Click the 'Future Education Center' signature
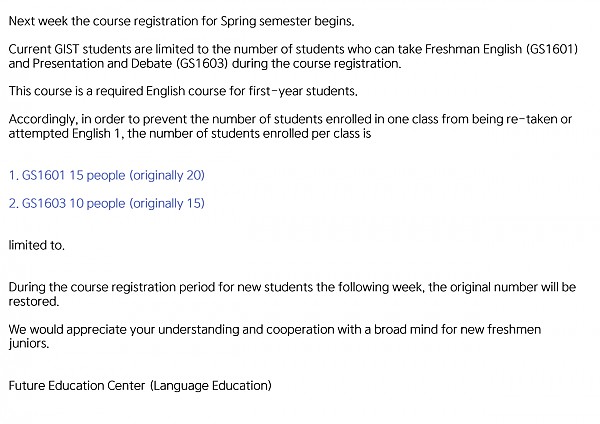 tap(76, 385)
